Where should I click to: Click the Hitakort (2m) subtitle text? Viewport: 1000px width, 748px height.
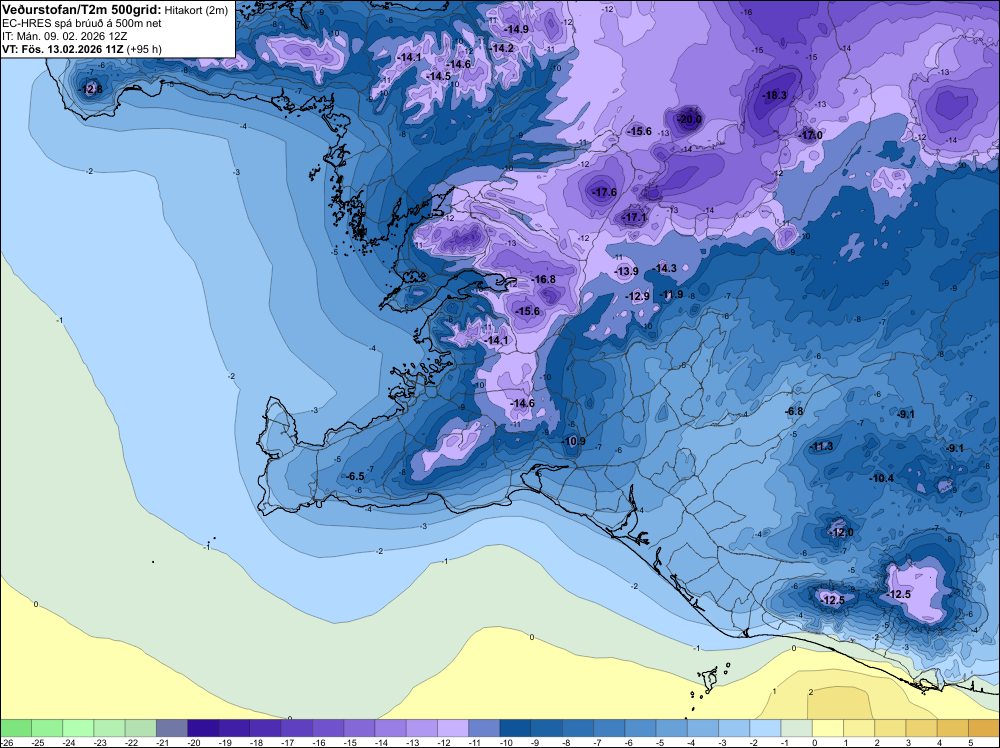pyautogui.click(x=196, y=10)
